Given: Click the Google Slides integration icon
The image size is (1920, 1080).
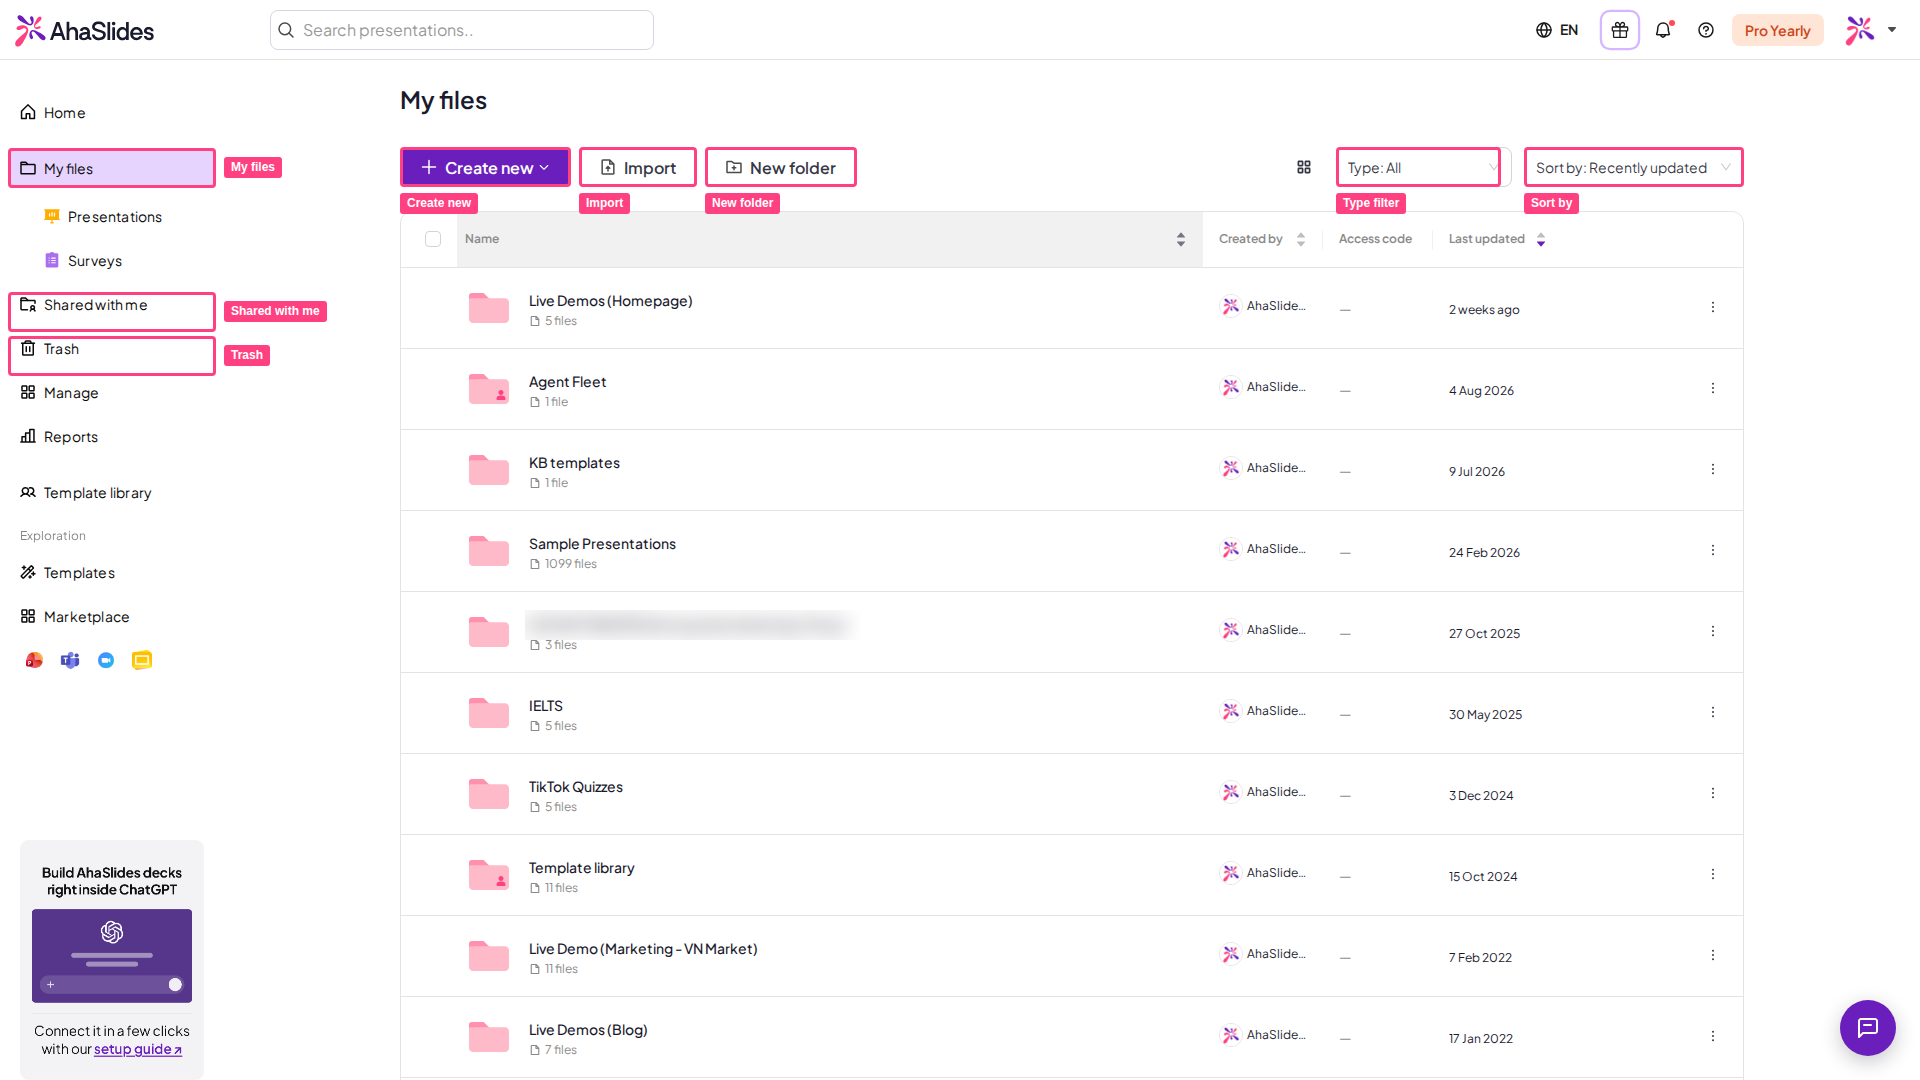Looking at the screenshot, I should (x=142, y=660).
